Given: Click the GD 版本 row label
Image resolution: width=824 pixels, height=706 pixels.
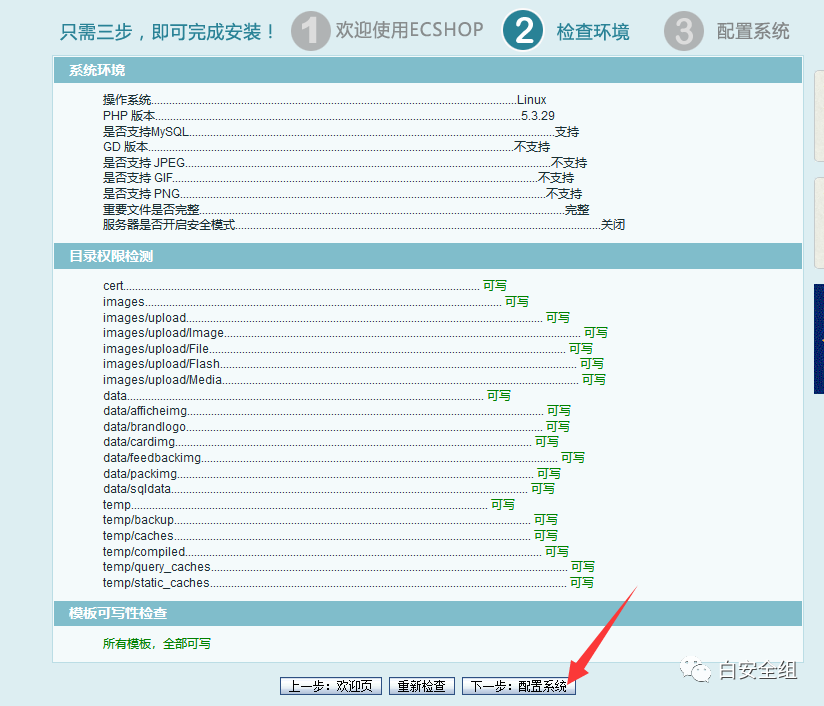Looking at the screenshot, I should [x=126, y=147].
